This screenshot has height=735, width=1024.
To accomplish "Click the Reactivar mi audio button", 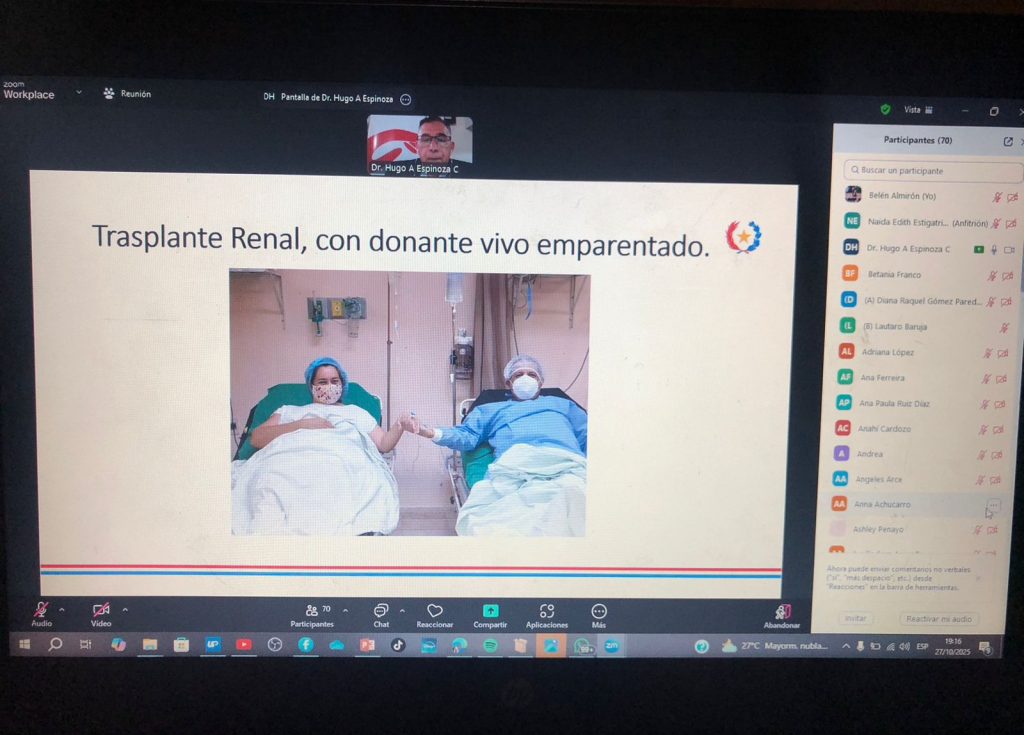I will 939,619.
